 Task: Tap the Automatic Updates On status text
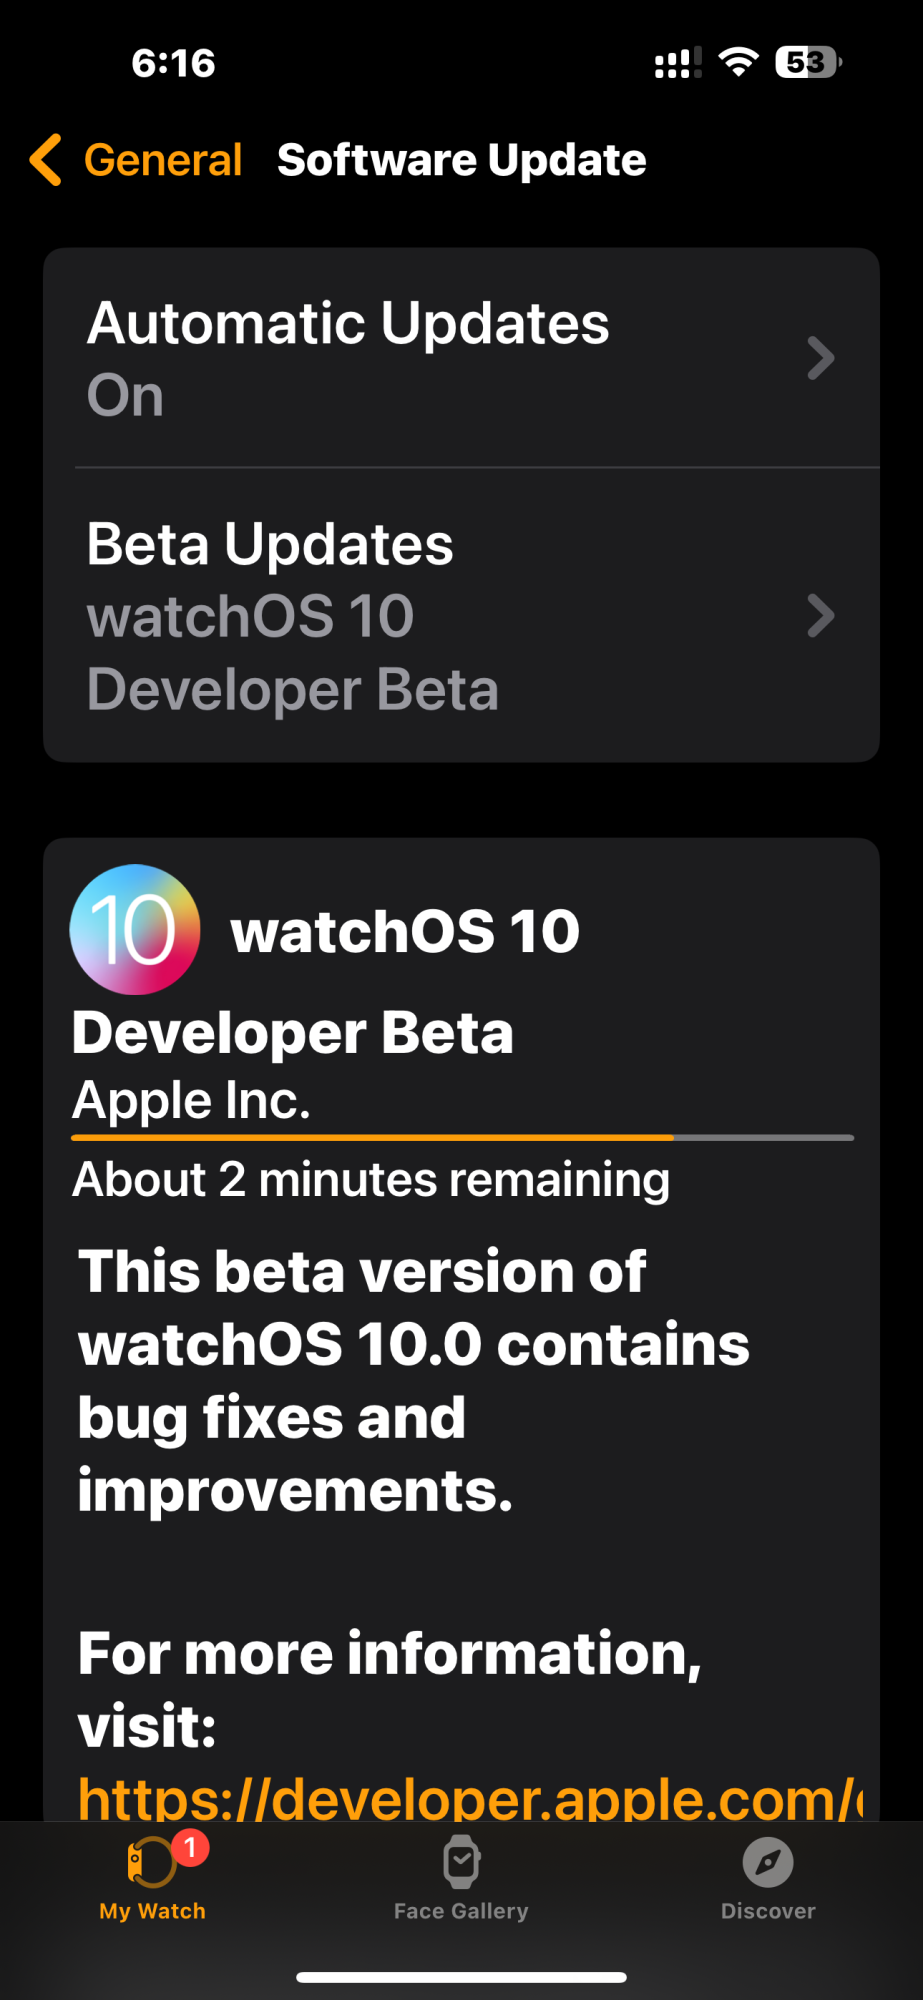click(x=125, y=395)
